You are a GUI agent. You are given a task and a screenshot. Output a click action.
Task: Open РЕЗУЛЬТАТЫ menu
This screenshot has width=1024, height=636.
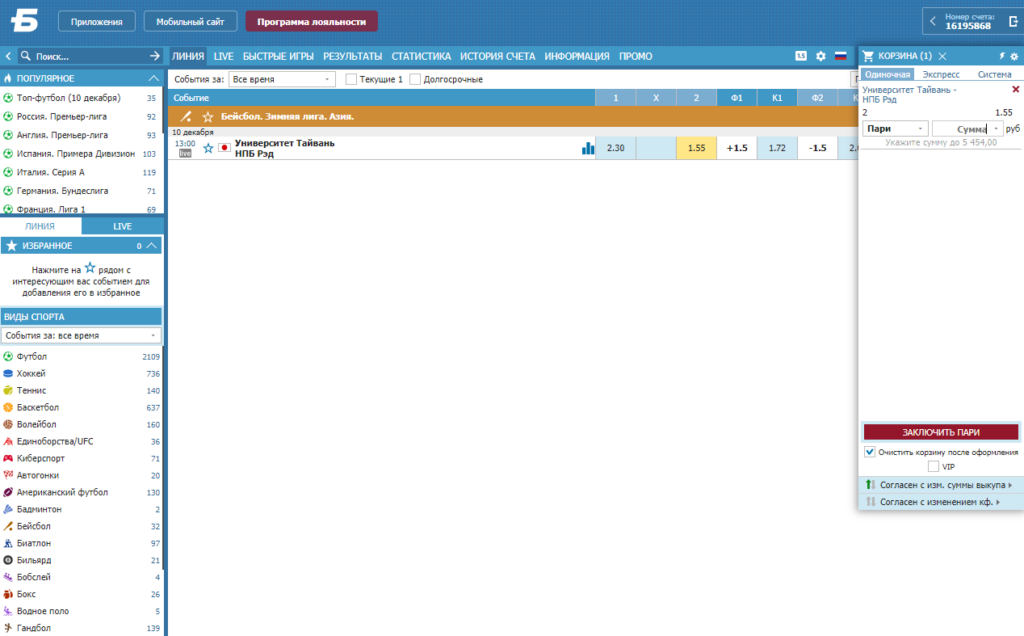[353, 57]
